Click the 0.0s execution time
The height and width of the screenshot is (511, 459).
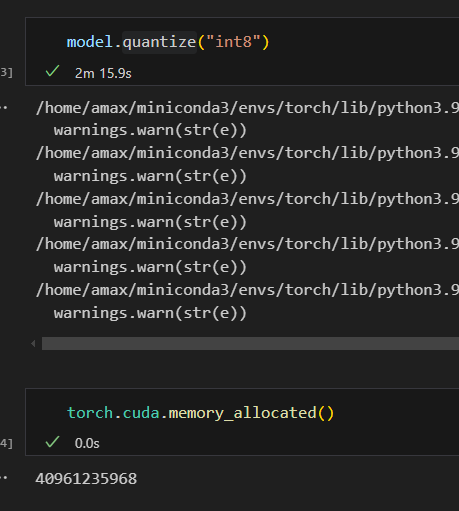click(87, 443)
